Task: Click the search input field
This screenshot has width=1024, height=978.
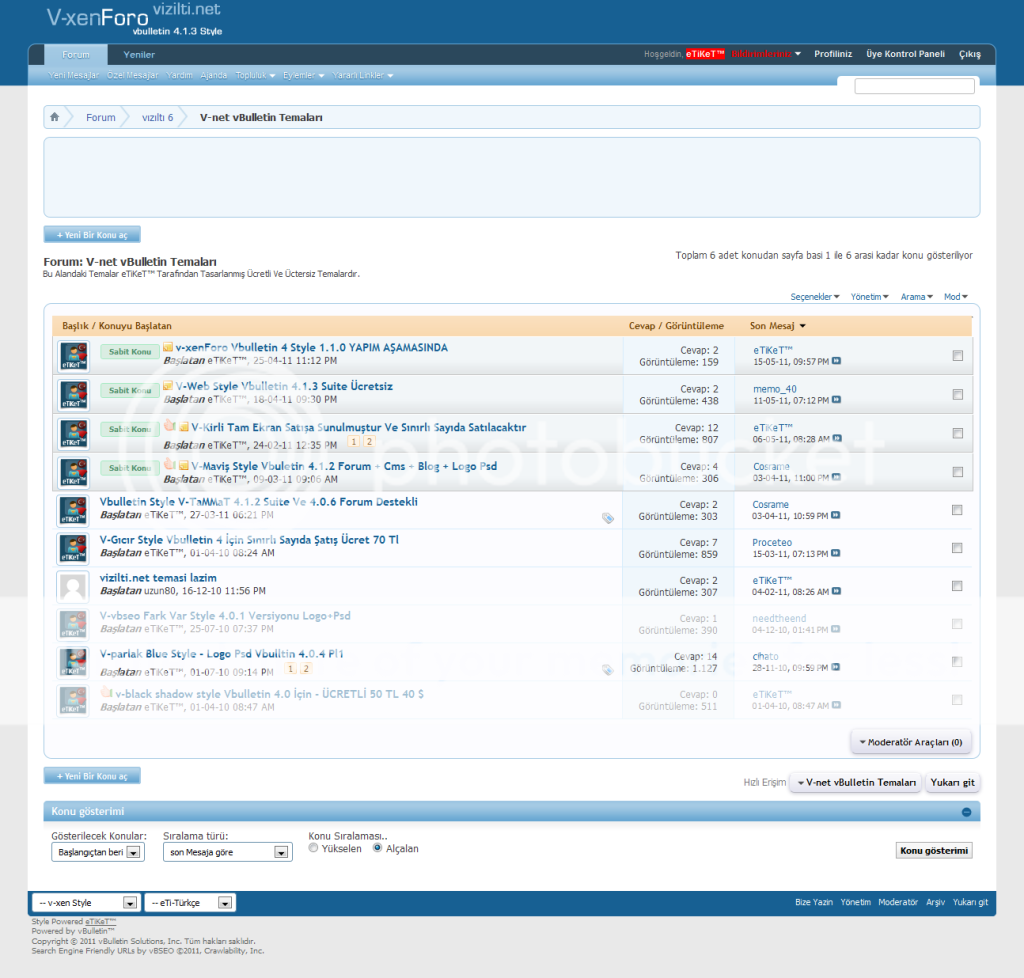Action: click(x=914, y=87)
